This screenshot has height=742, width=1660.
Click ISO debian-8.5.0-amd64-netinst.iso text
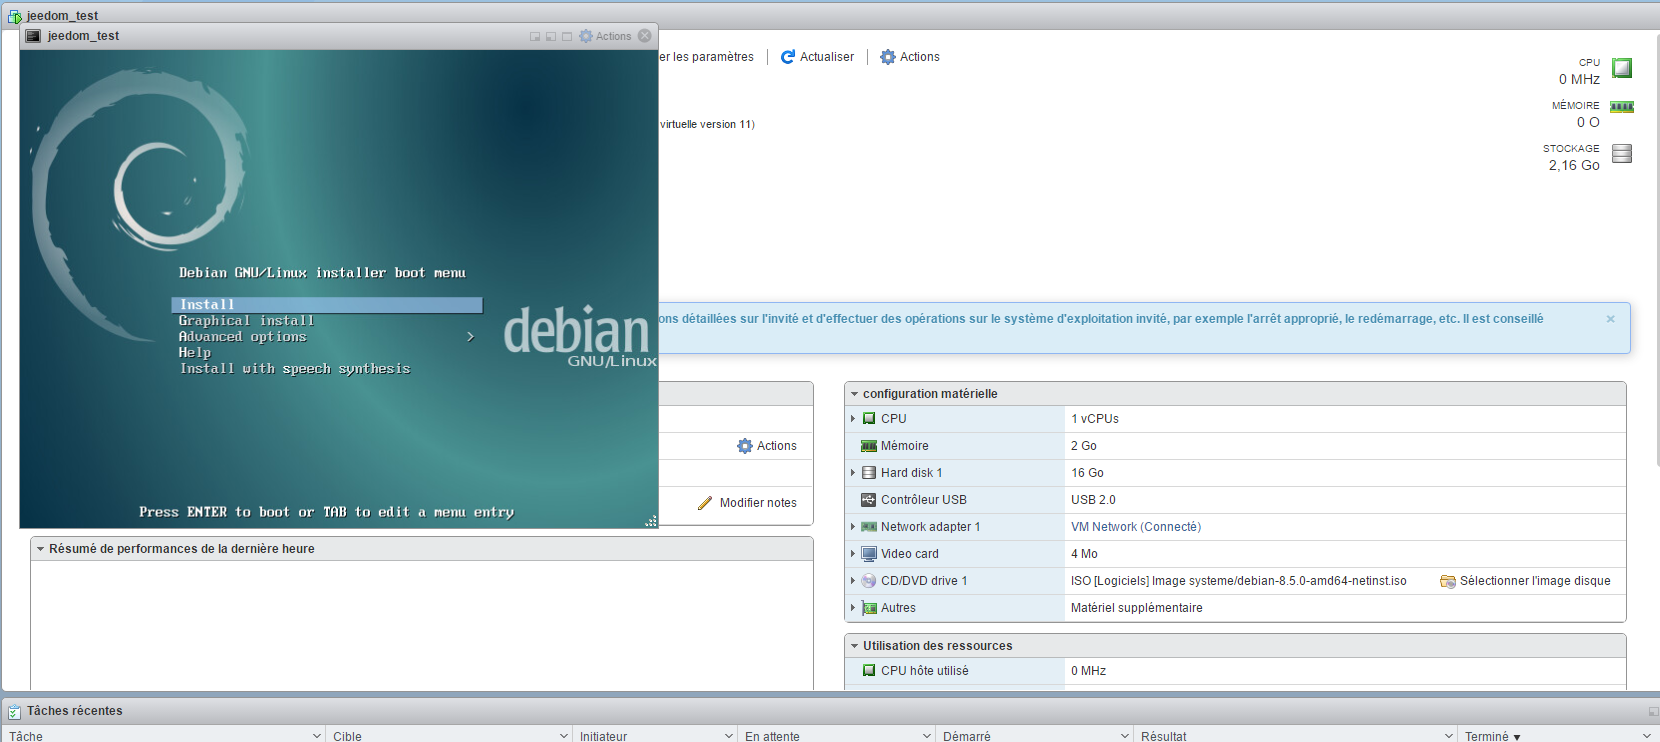(x=1239, y=581)
